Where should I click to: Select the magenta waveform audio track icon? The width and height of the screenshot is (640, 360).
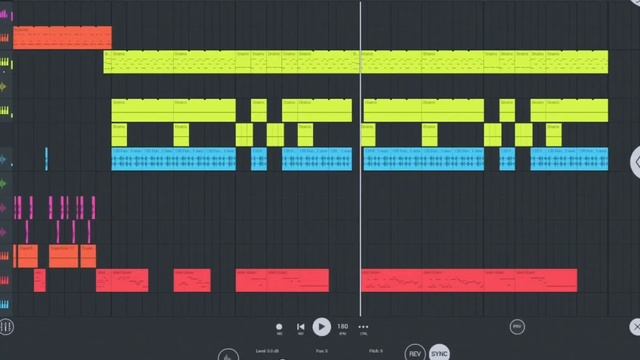point(3,208)
